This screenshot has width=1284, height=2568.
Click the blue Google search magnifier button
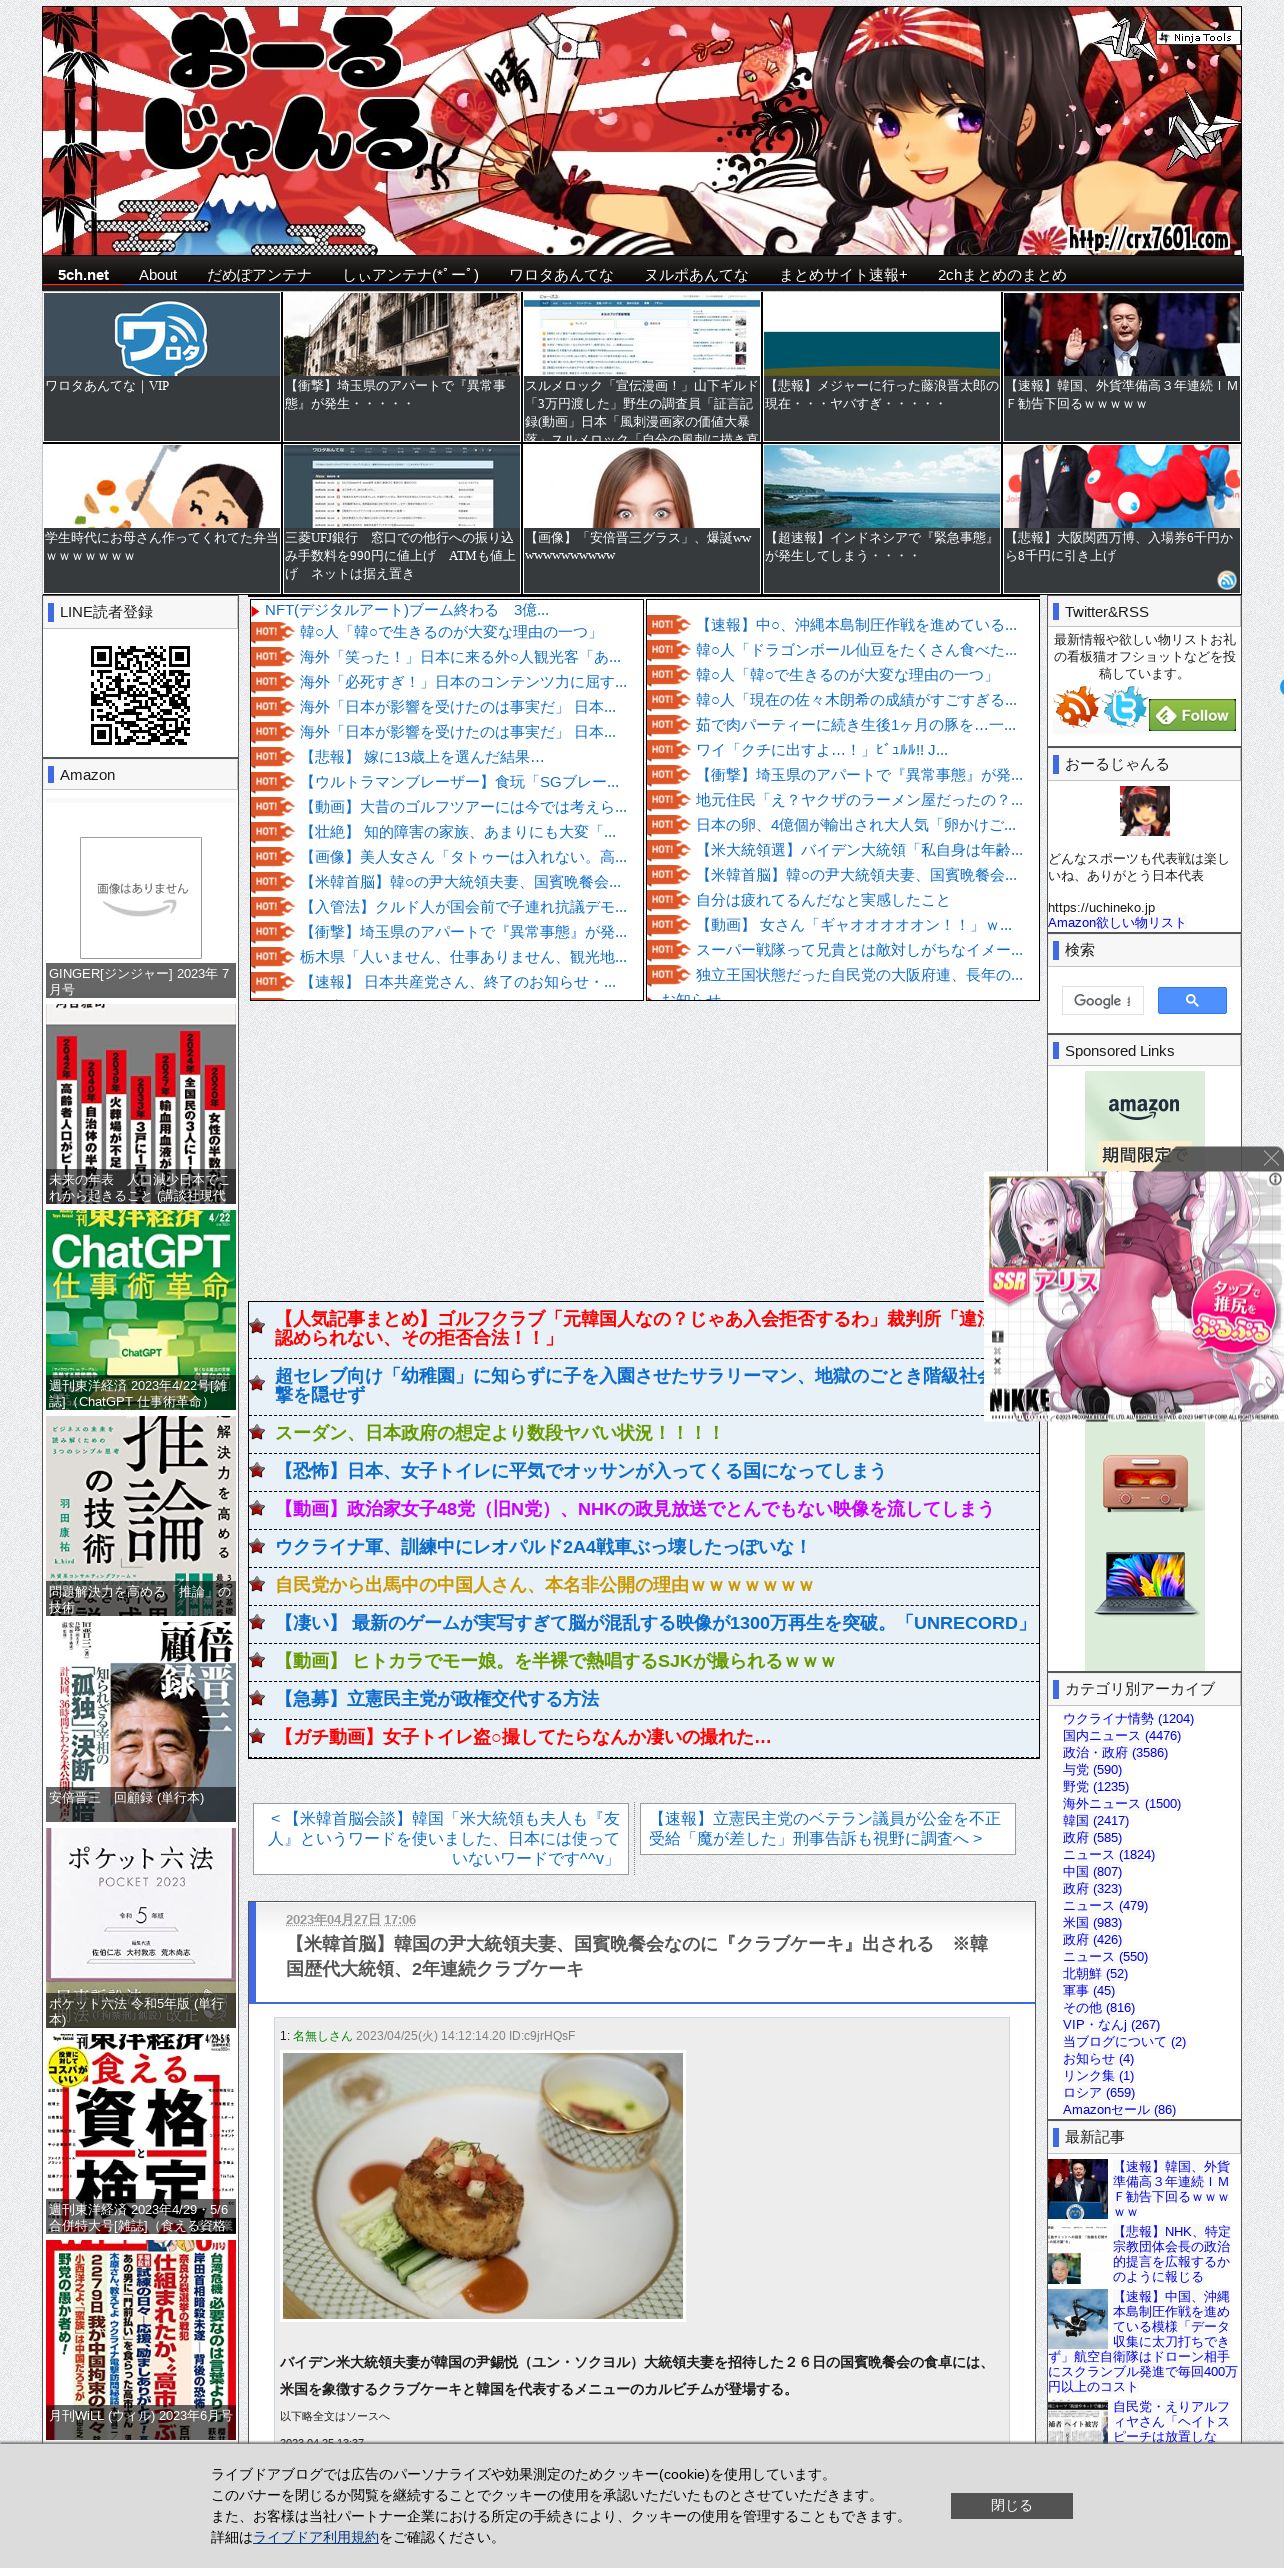1191,1000
